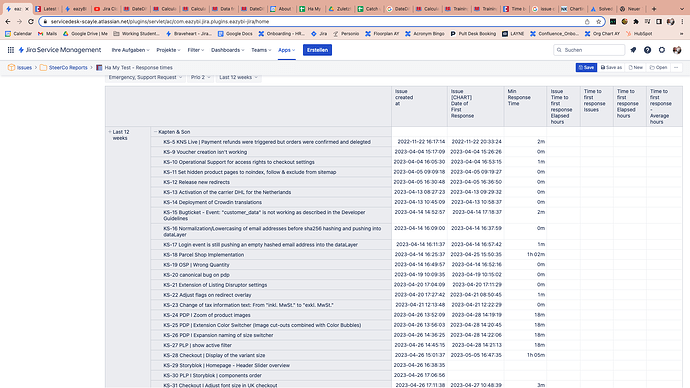Open the notifications bell icon
Screen dimensions: 690x388
click(x=633, y=50)
